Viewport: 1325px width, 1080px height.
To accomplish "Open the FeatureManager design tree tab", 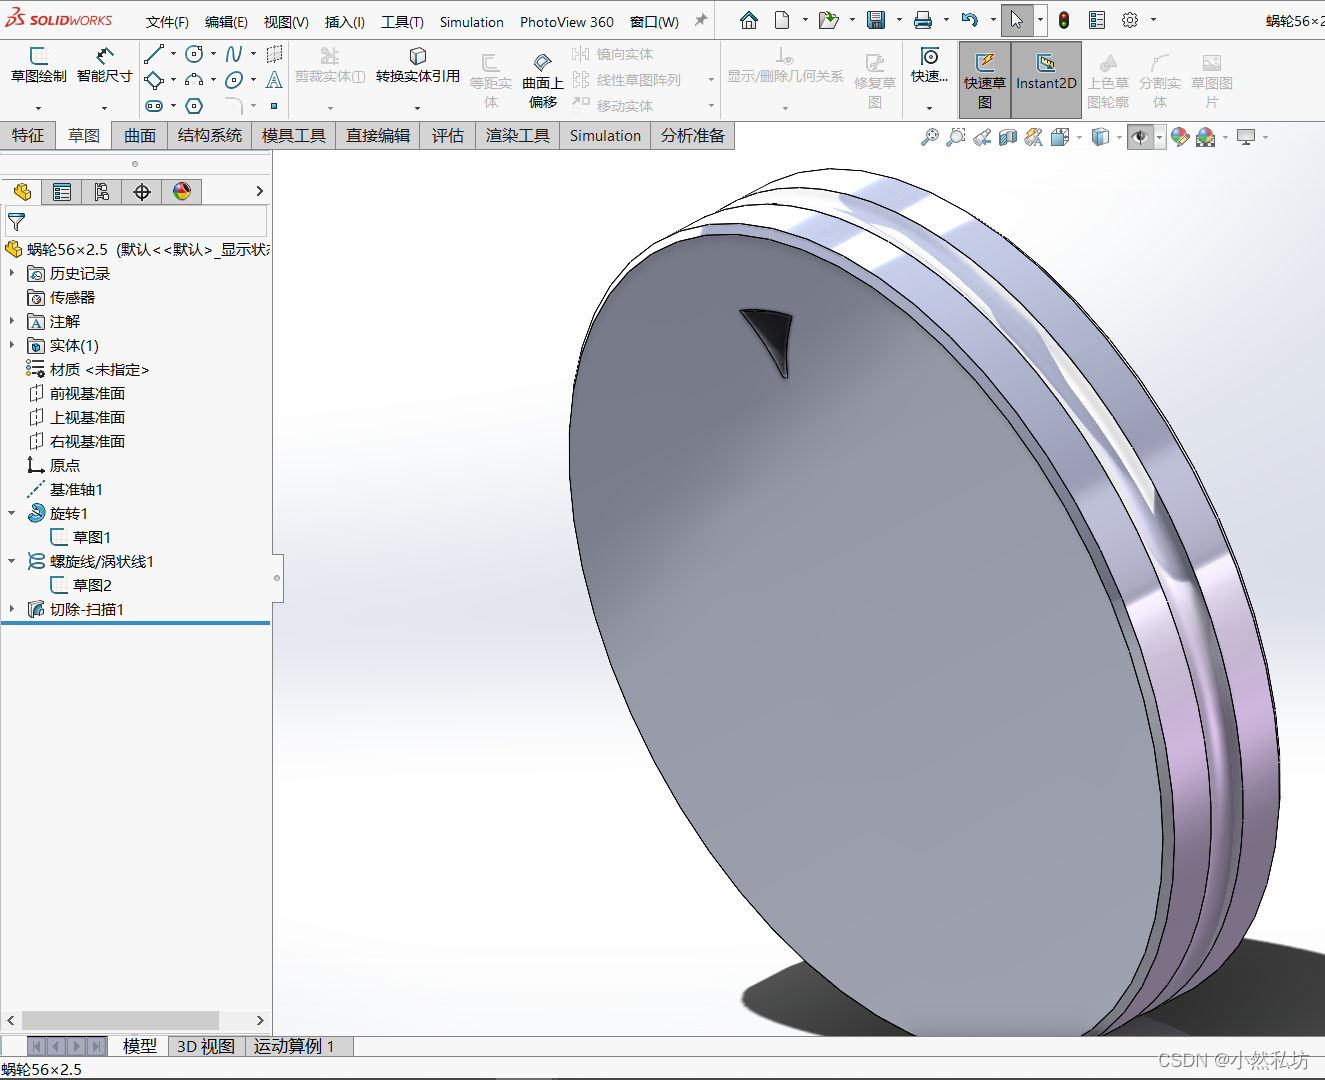I will click(x=22, y=192).
